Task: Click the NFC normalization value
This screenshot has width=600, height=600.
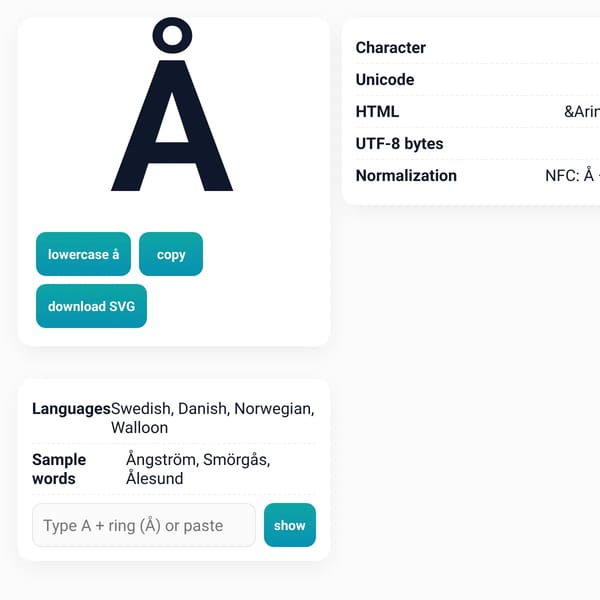Action: pos(572,176)
